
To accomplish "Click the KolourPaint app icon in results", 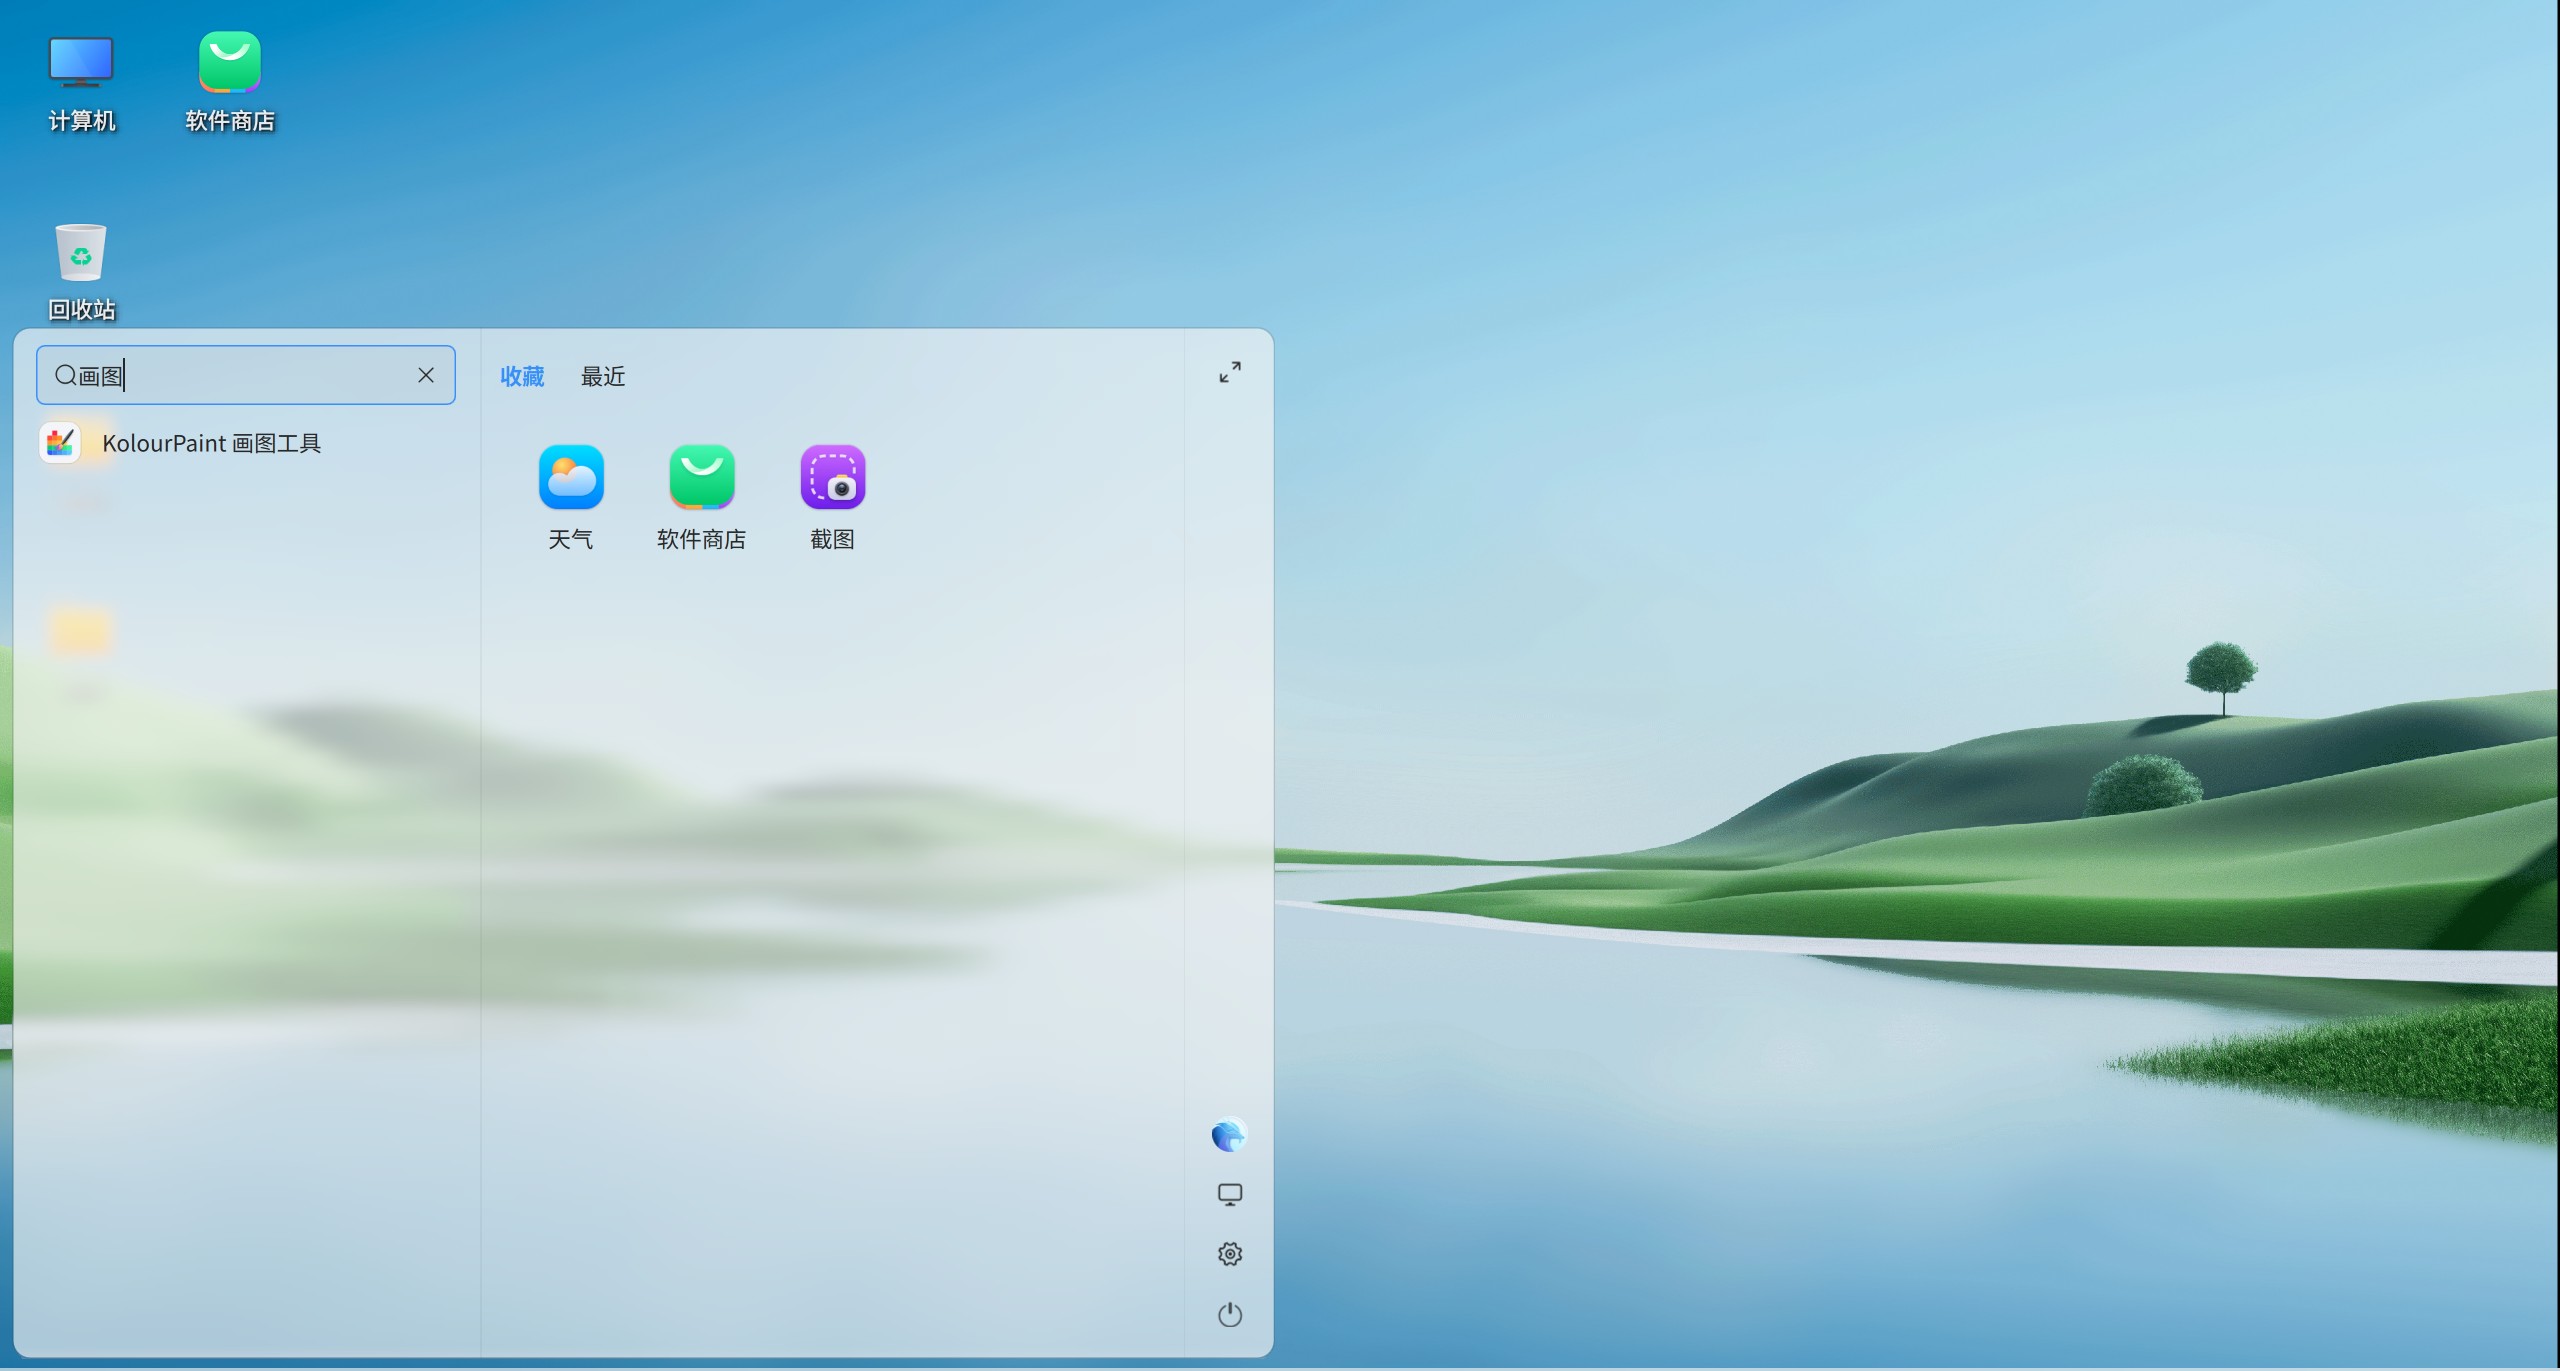I will pyautogui.click(x=60, y=443).
